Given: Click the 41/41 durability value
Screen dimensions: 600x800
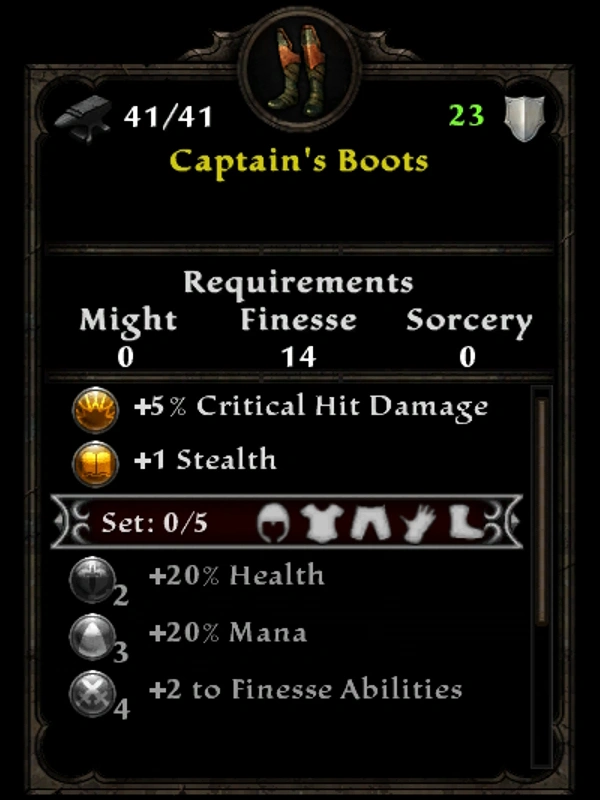Looking at the screenshot, I should pyautogui.click(x=168, y=116).
